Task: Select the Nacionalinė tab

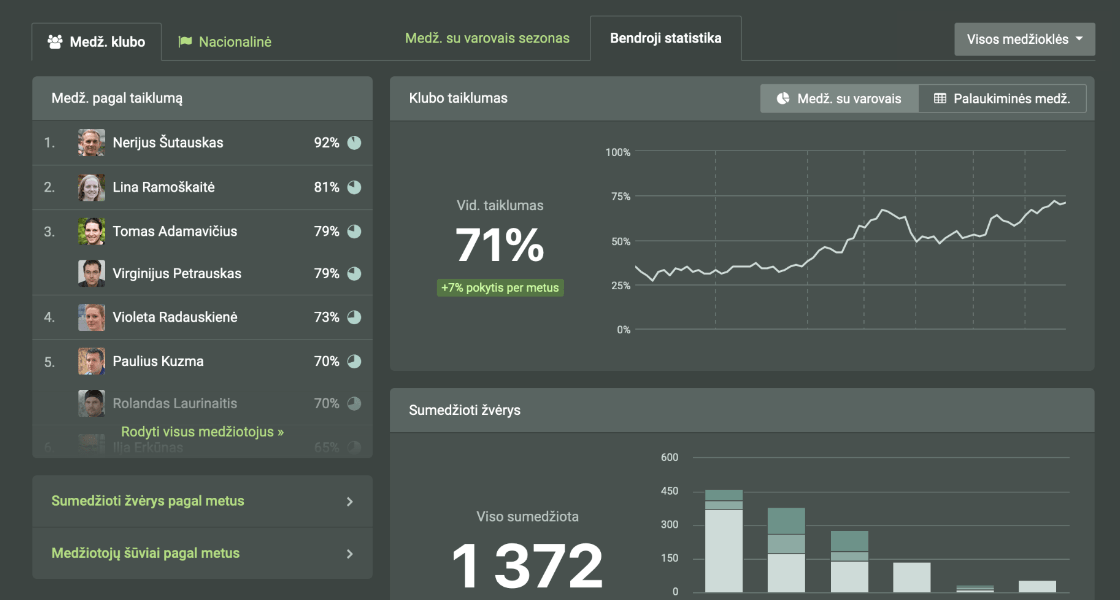Action: [x=225, y=42]
